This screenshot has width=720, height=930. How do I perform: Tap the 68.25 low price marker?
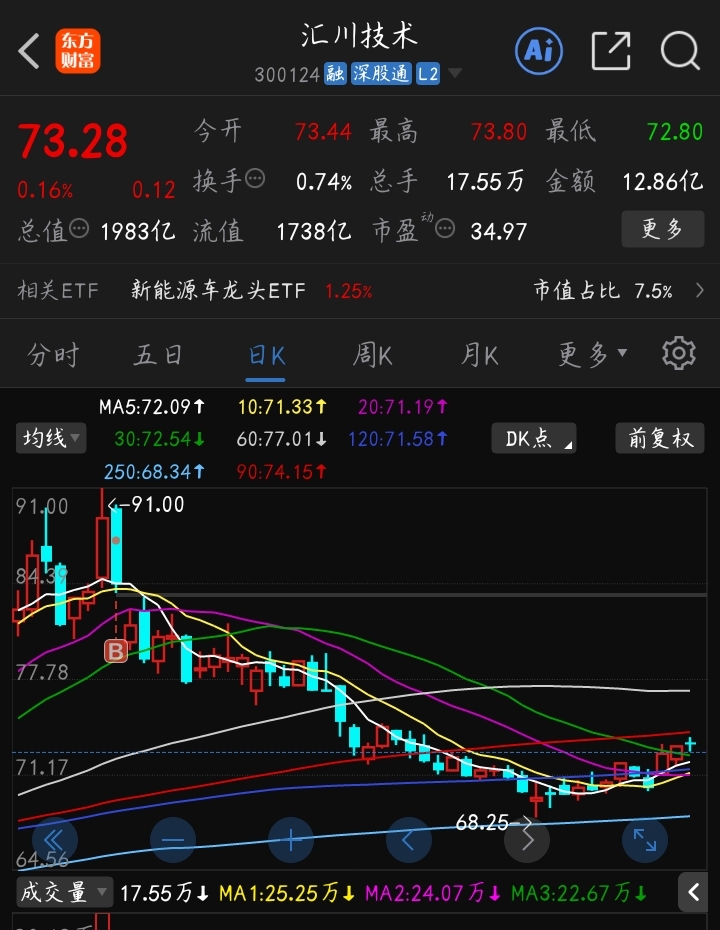tap(494, 822)
